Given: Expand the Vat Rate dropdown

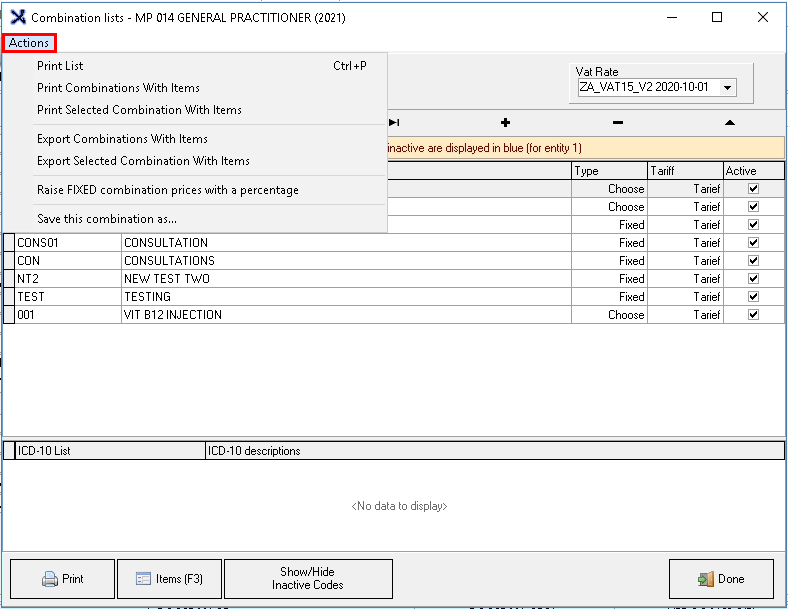Looking at the screenshot, I should 727,88.
